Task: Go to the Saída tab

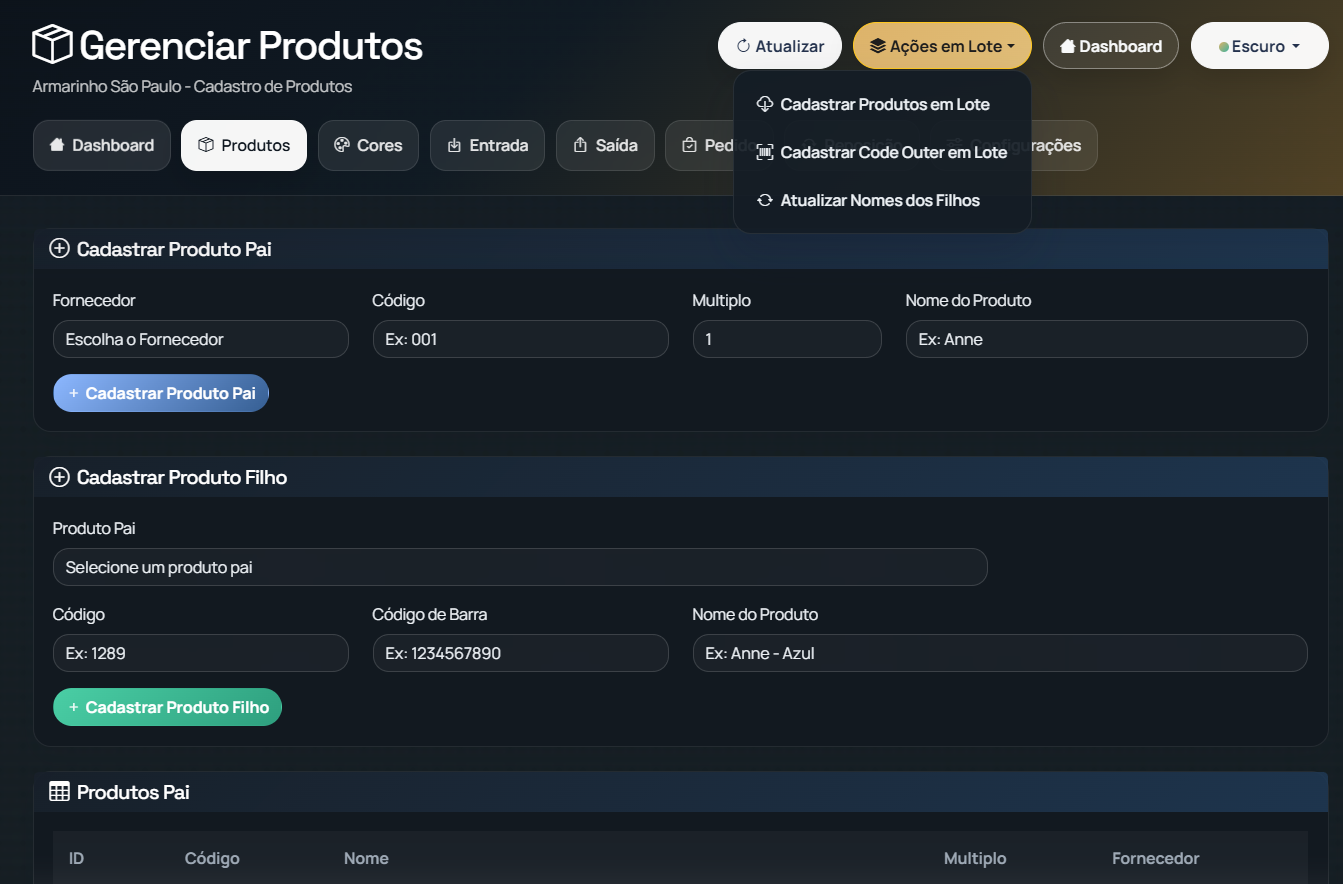Action: pyautogui.click(x=605, y=145)
